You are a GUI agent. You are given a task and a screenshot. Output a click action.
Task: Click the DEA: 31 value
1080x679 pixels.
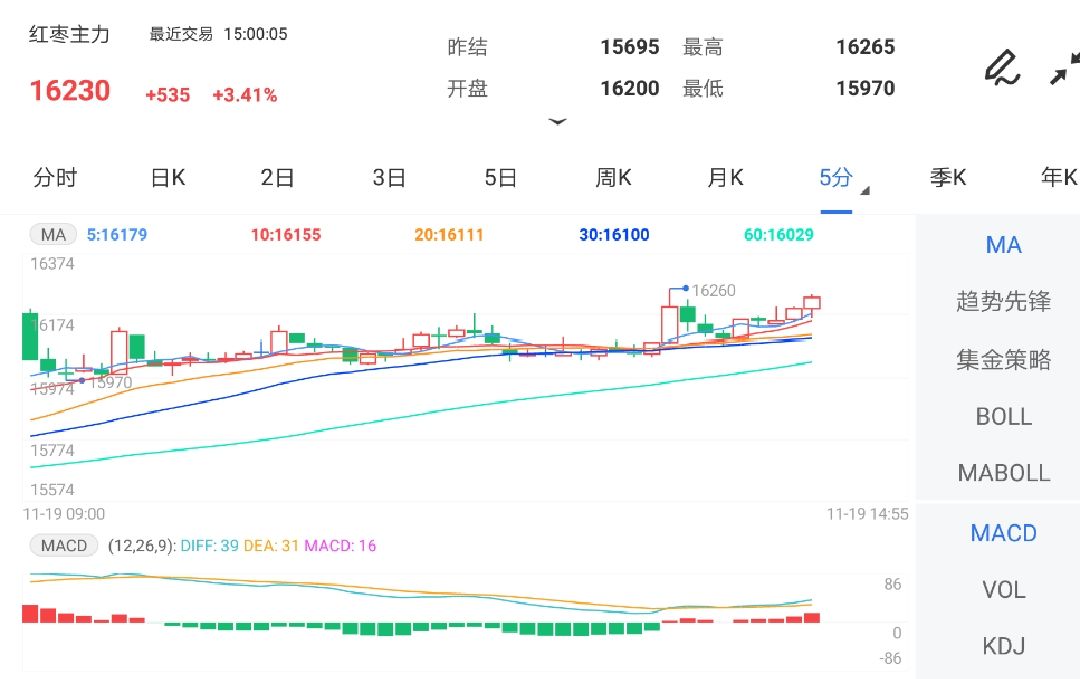click(x=271, y=546)
